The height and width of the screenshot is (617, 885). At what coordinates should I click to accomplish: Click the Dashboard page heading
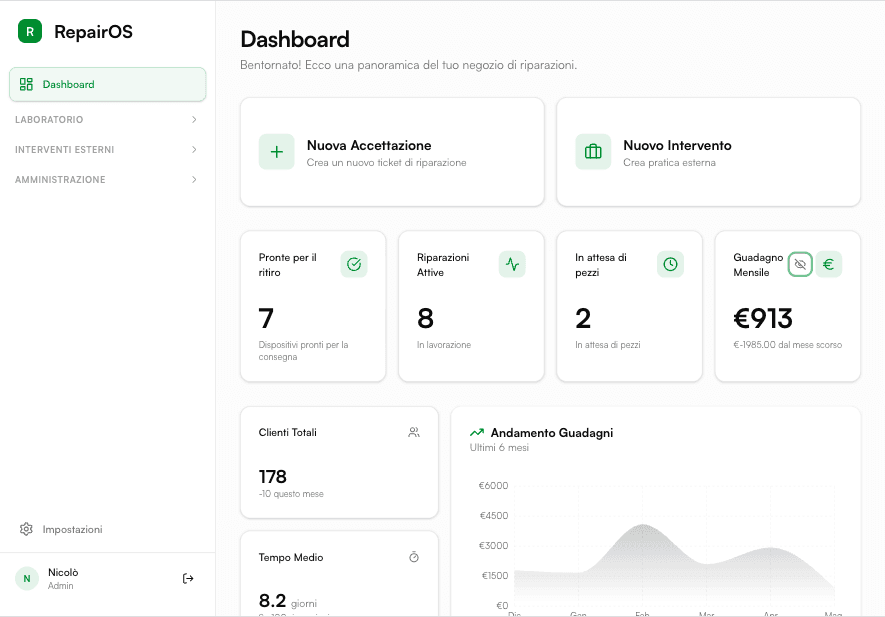pos(295,40)
